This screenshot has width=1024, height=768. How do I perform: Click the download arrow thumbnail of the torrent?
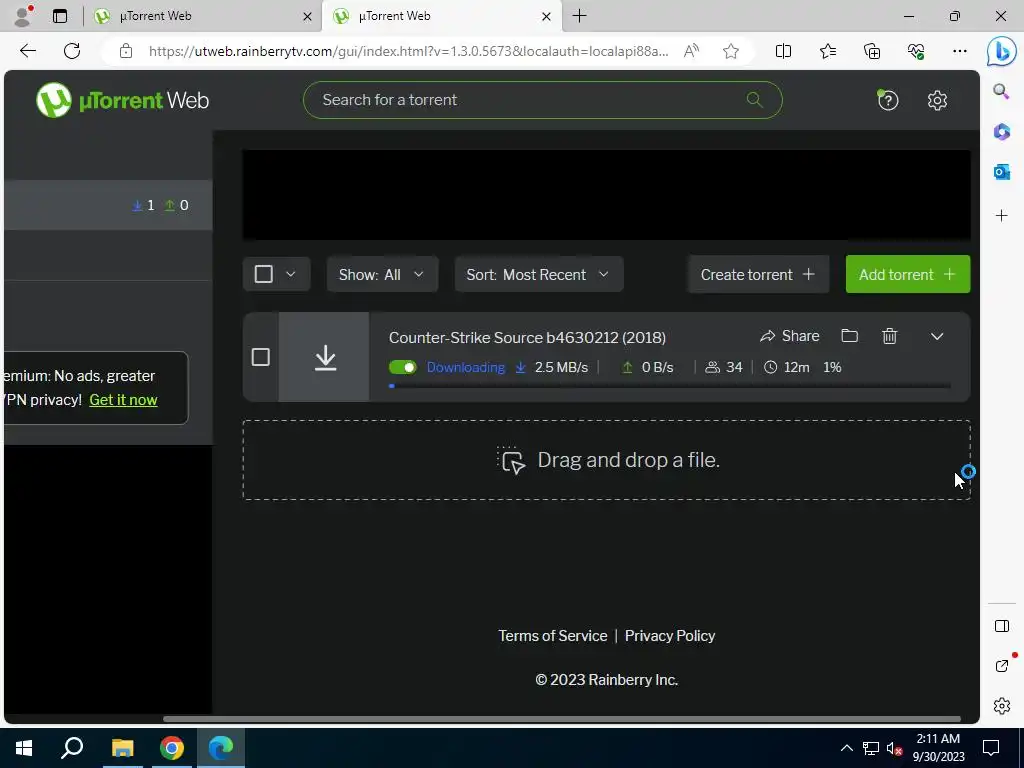point(325,357)
